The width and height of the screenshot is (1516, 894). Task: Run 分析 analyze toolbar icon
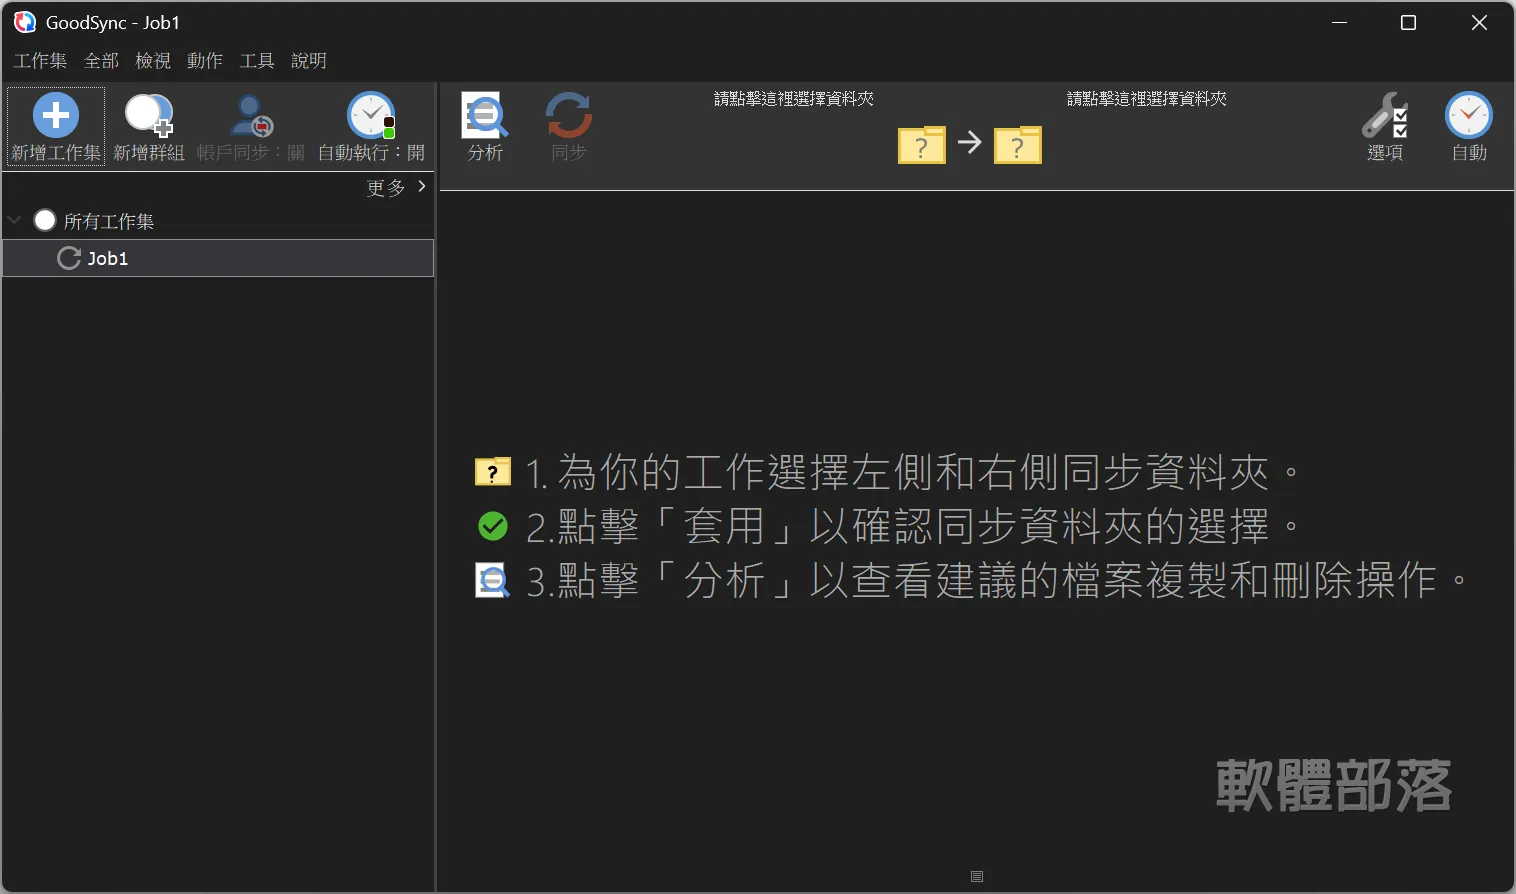(x=485, y=115)
